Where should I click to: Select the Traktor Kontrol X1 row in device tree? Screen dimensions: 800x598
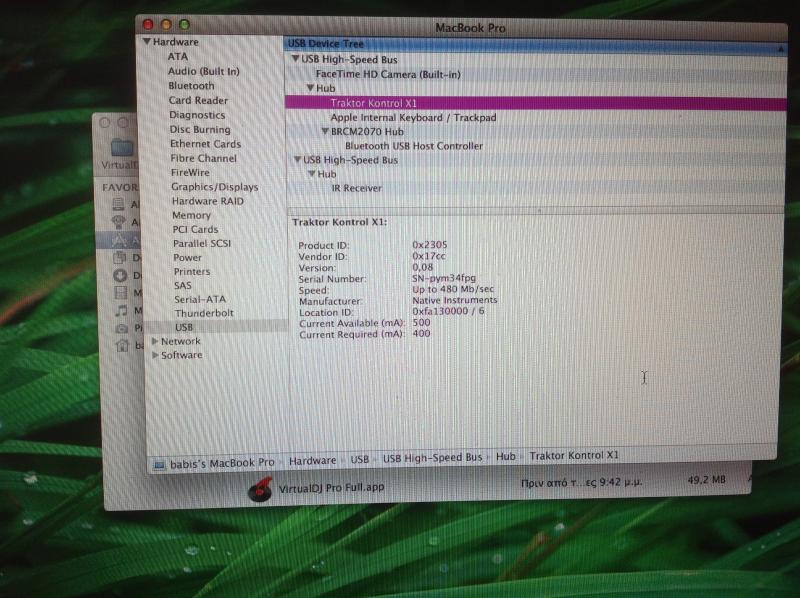point(536,103)
